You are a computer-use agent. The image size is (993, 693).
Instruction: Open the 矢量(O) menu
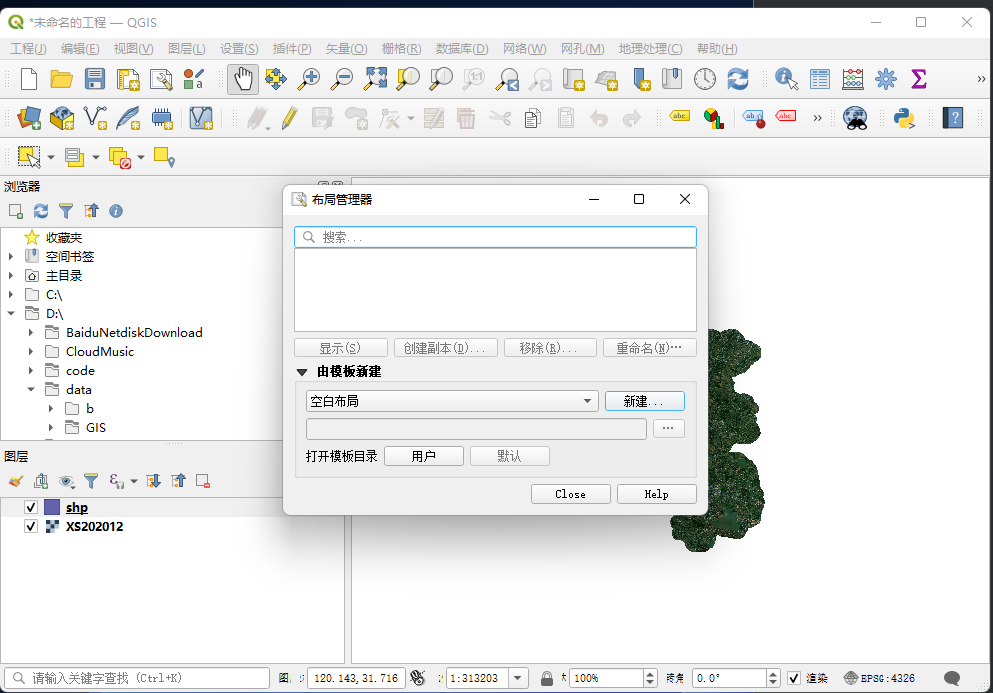(x=346, y=49)
